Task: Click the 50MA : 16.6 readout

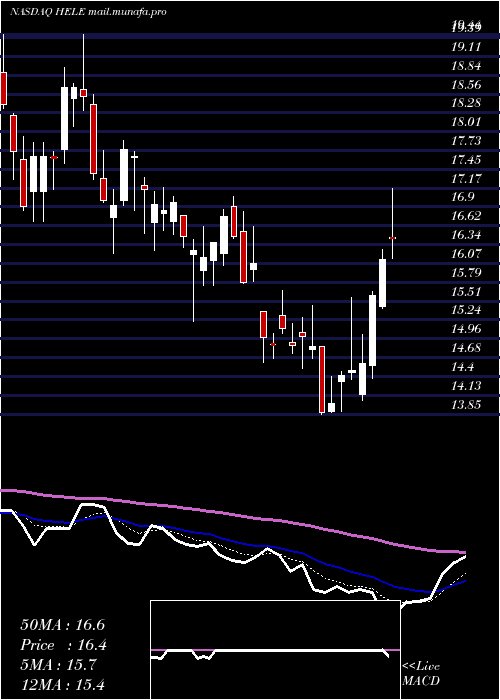Action: (62, 625)
